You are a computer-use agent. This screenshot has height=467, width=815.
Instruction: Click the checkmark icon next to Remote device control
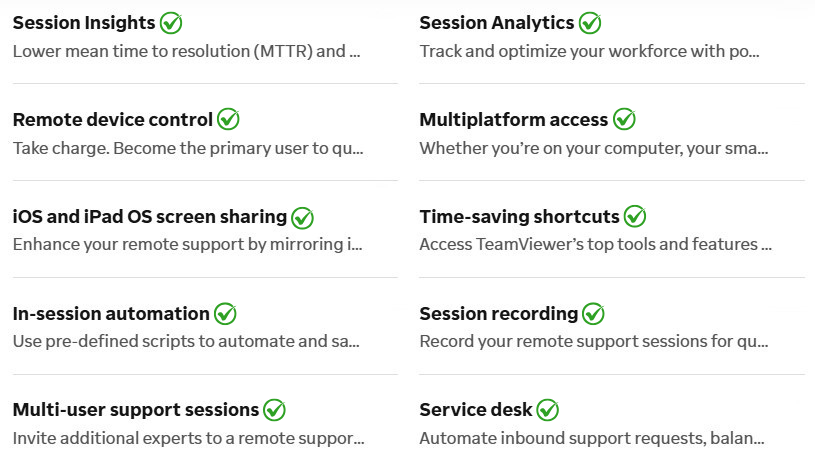click(x=228, y=119)
